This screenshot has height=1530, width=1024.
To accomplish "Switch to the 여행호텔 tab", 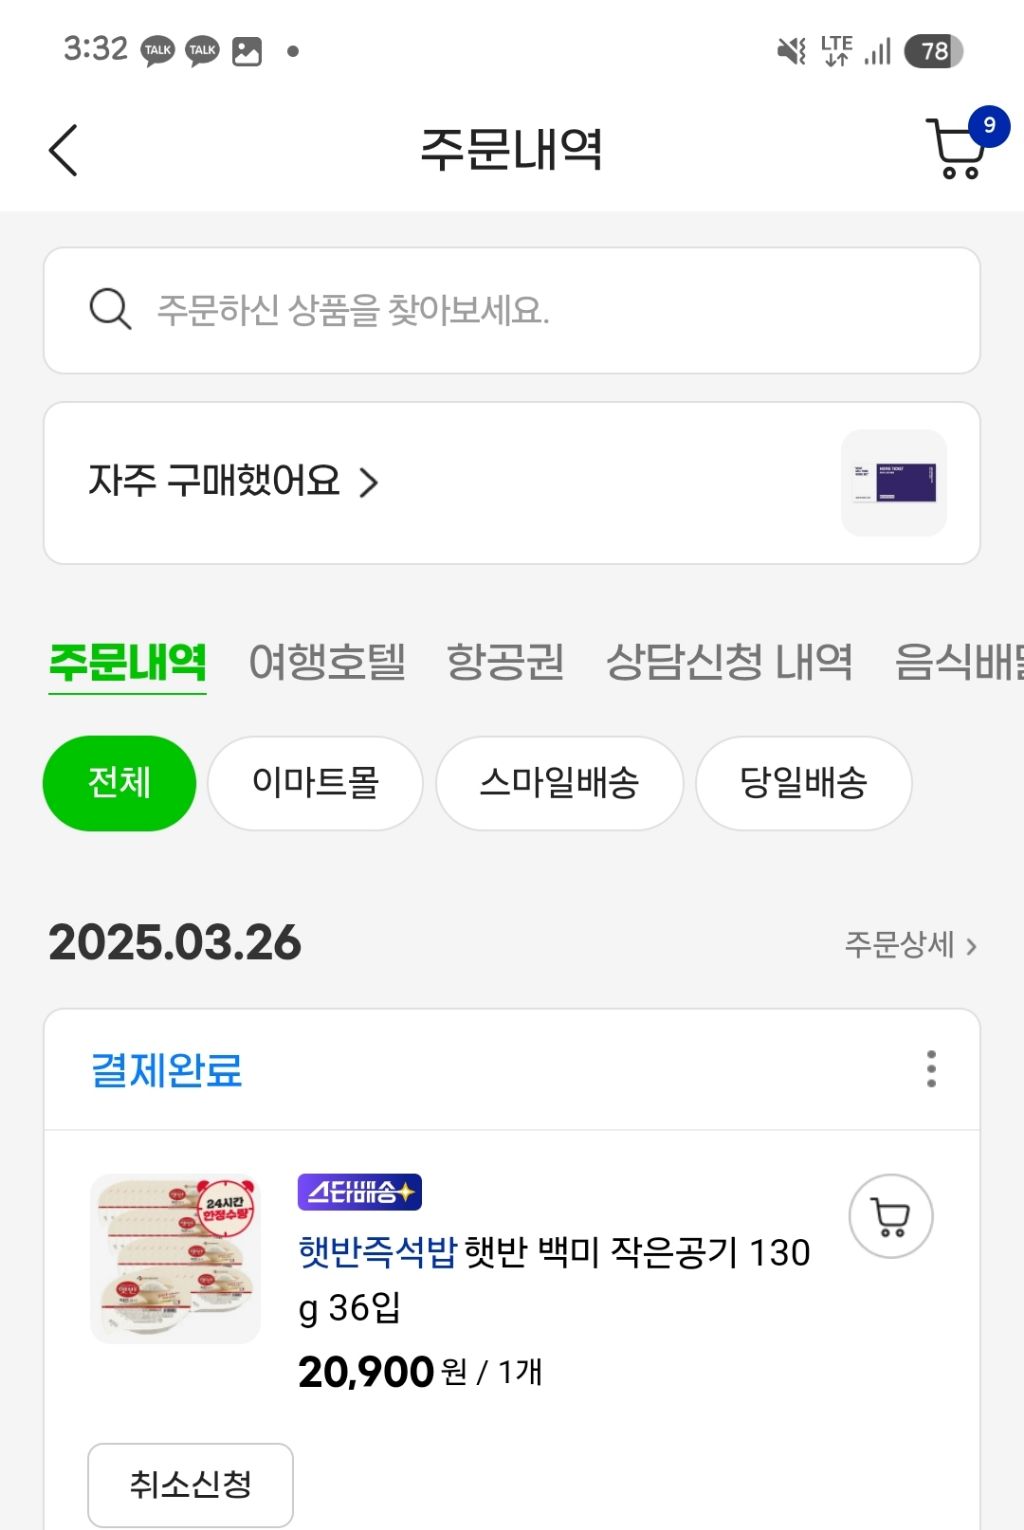I will tap(327, 662).
